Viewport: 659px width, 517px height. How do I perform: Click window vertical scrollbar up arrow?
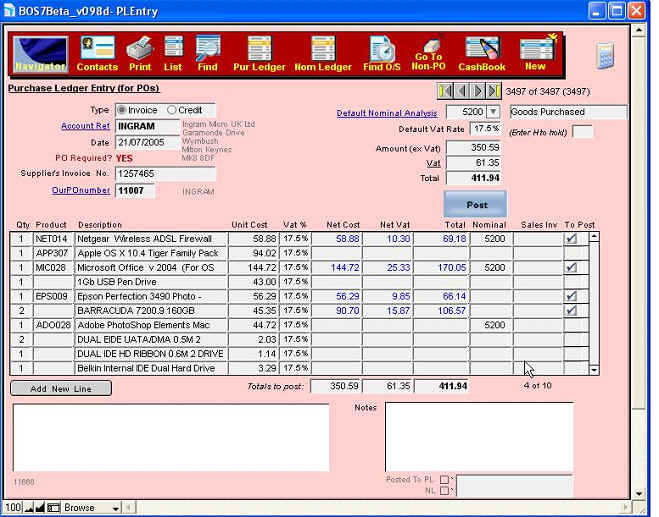tap(639, 30)
